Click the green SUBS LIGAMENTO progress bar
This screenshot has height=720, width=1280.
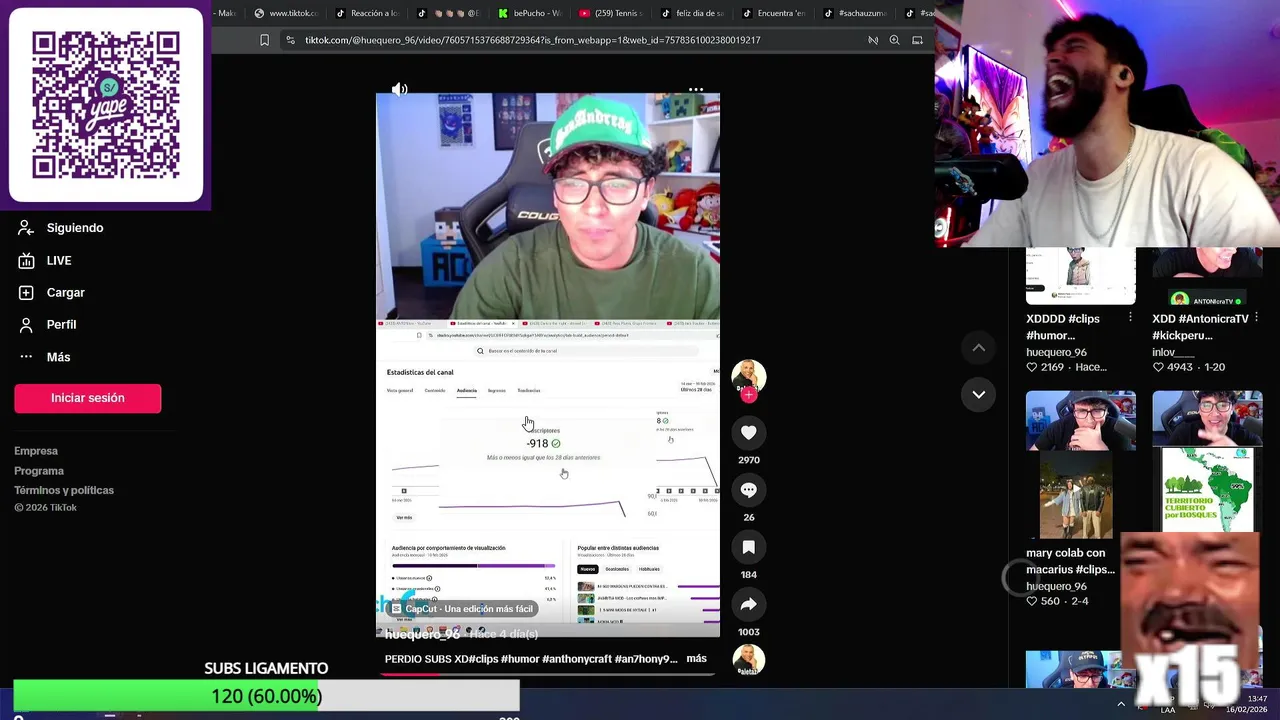pyautogui.click(x=266, y=696)
